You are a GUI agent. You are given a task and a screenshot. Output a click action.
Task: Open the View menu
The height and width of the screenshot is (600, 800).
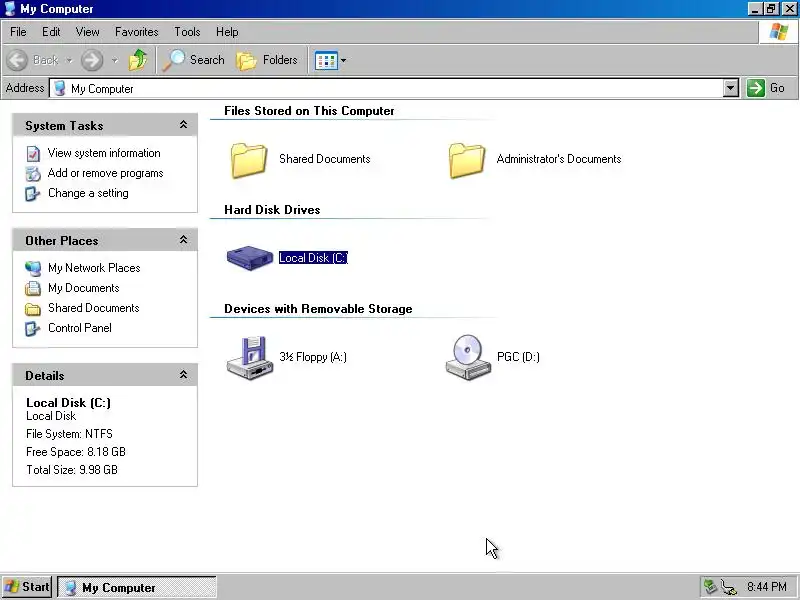88,32
